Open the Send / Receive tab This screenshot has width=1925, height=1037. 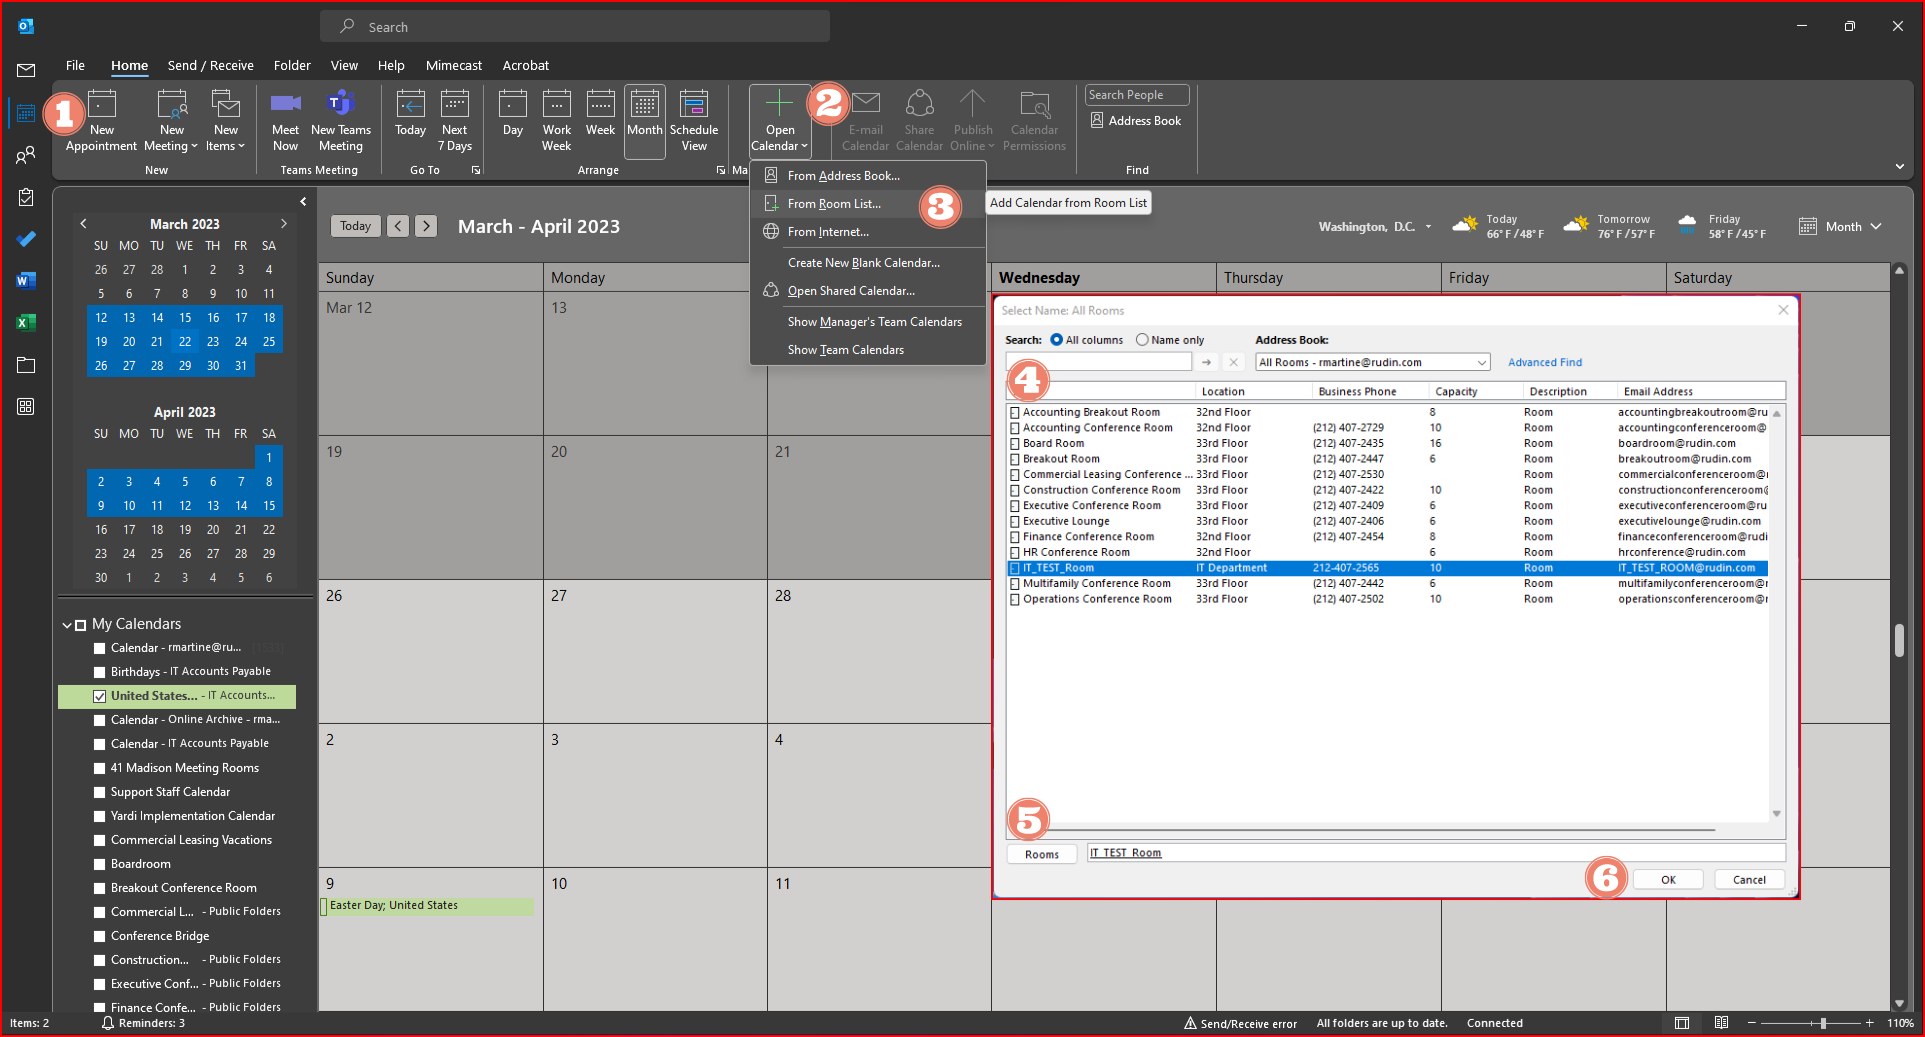click(x=210, y=66)
